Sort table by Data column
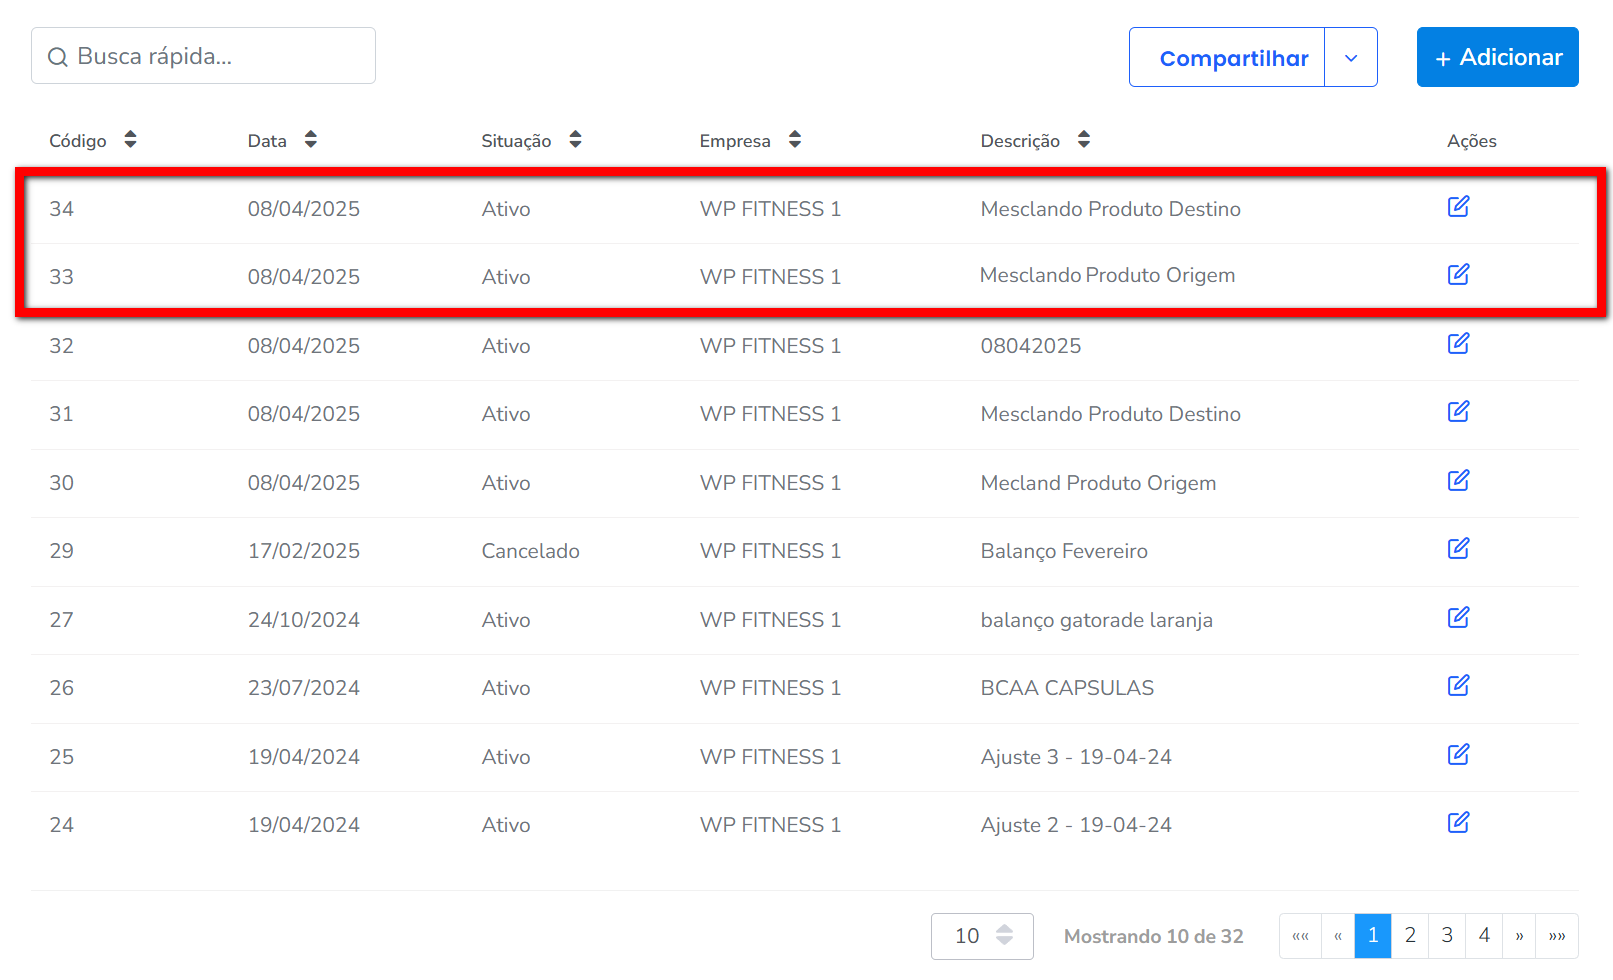 coord(310,140)
